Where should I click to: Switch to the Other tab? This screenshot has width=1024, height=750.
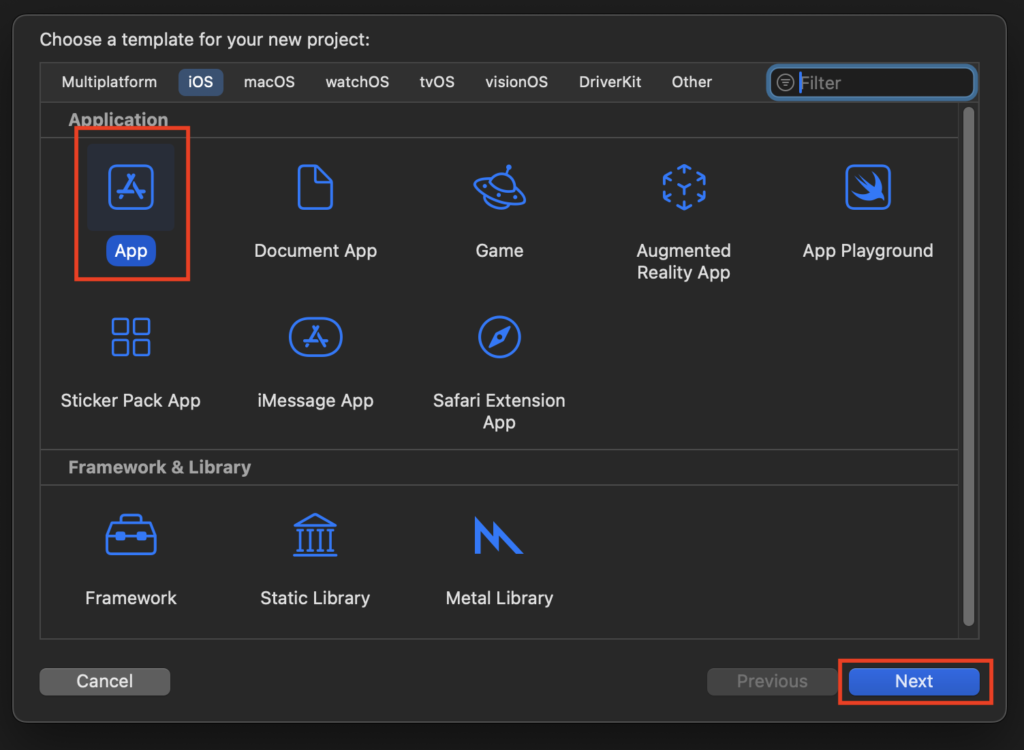(x=692, y=82)
